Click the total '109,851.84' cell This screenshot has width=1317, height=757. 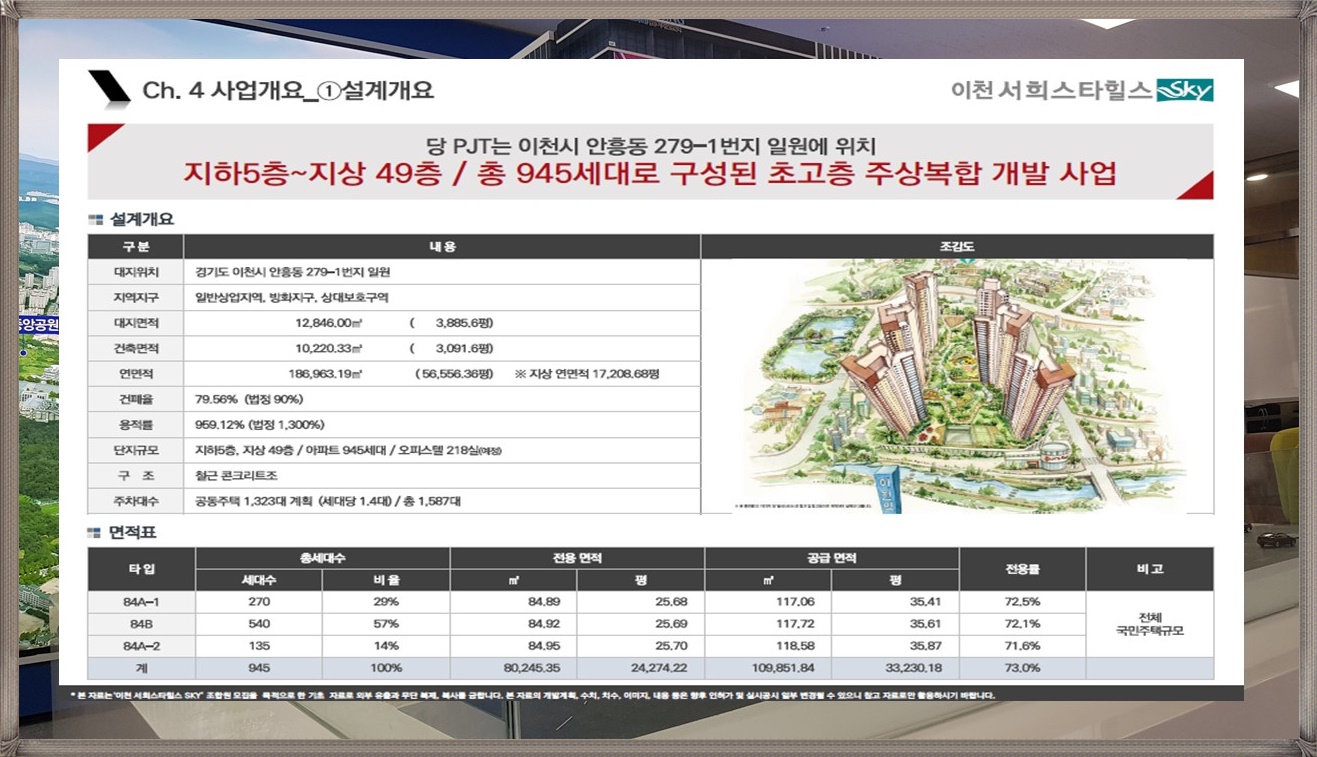coord(768,668)
